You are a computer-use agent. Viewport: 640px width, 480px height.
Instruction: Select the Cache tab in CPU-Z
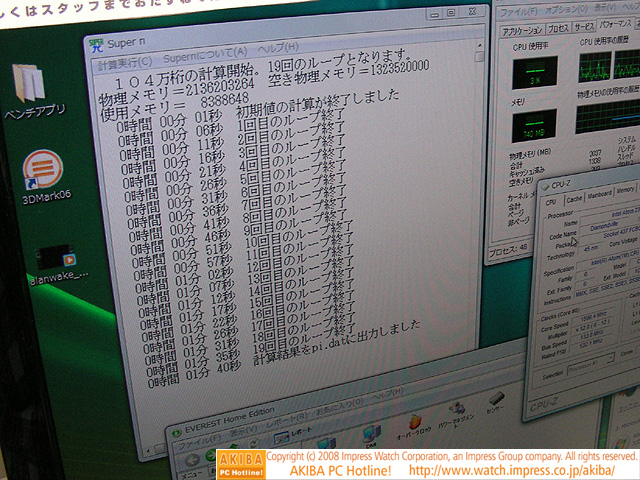click(x=574, y=196)
